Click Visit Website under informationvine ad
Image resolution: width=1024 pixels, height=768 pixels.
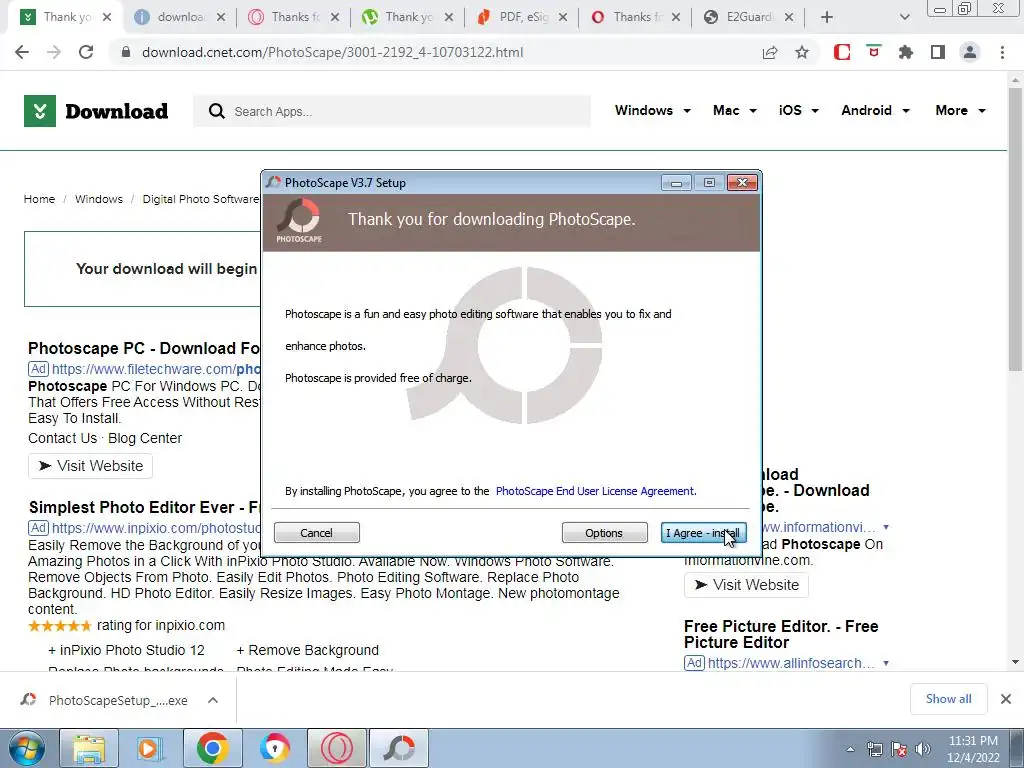pos(746,584)
